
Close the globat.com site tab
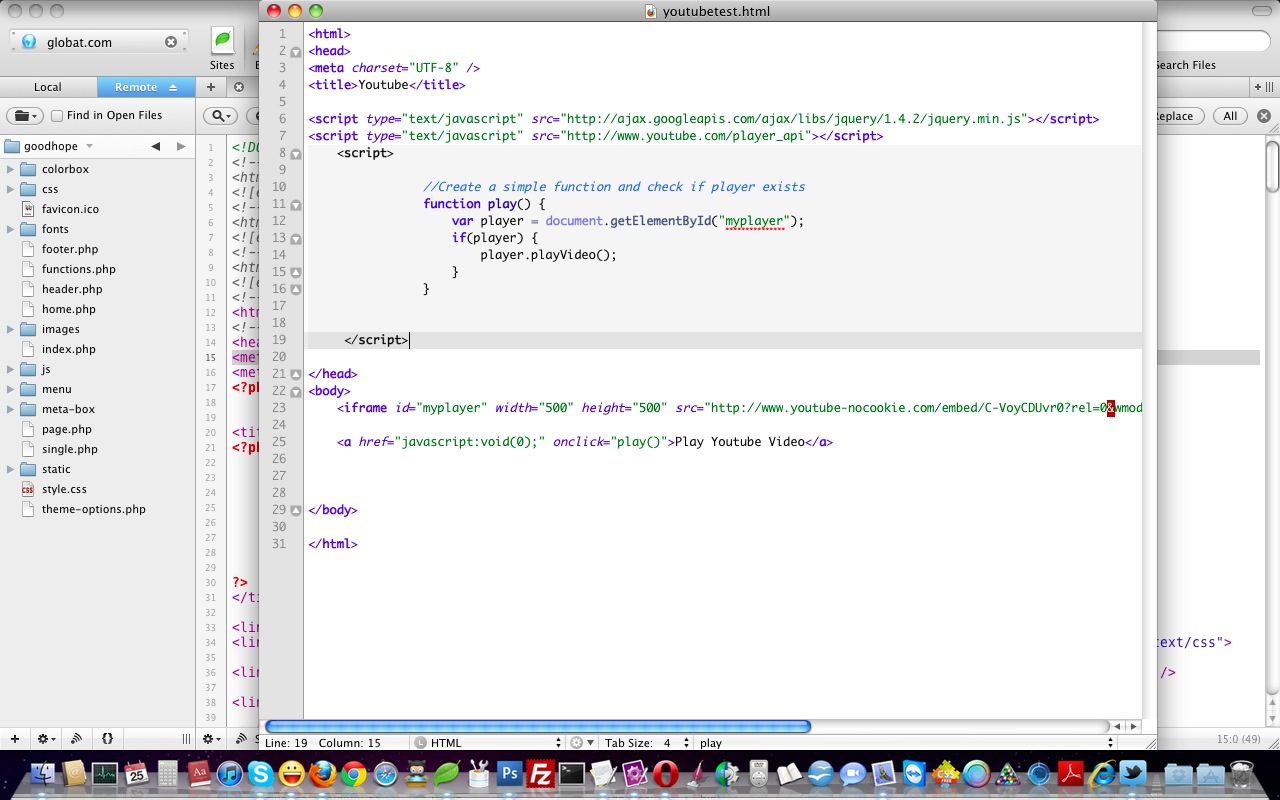pos(171,42)
